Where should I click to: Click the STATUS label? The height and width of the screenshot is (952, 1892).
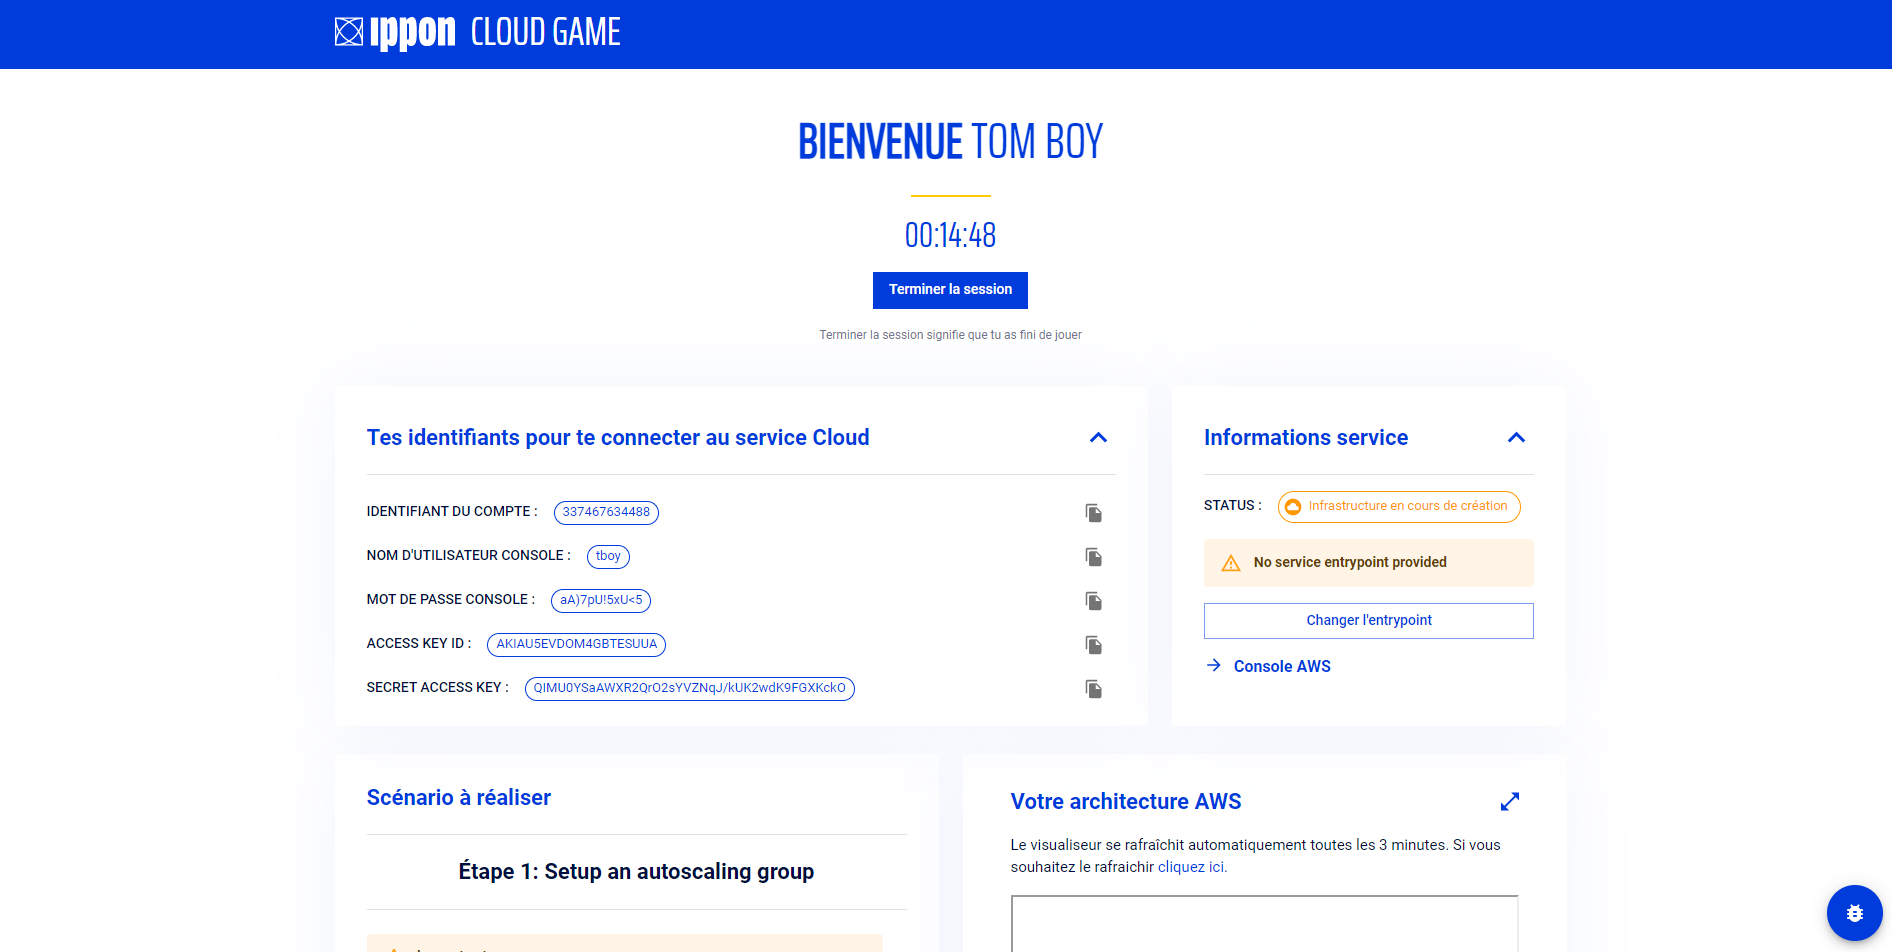click(1233, 505)
